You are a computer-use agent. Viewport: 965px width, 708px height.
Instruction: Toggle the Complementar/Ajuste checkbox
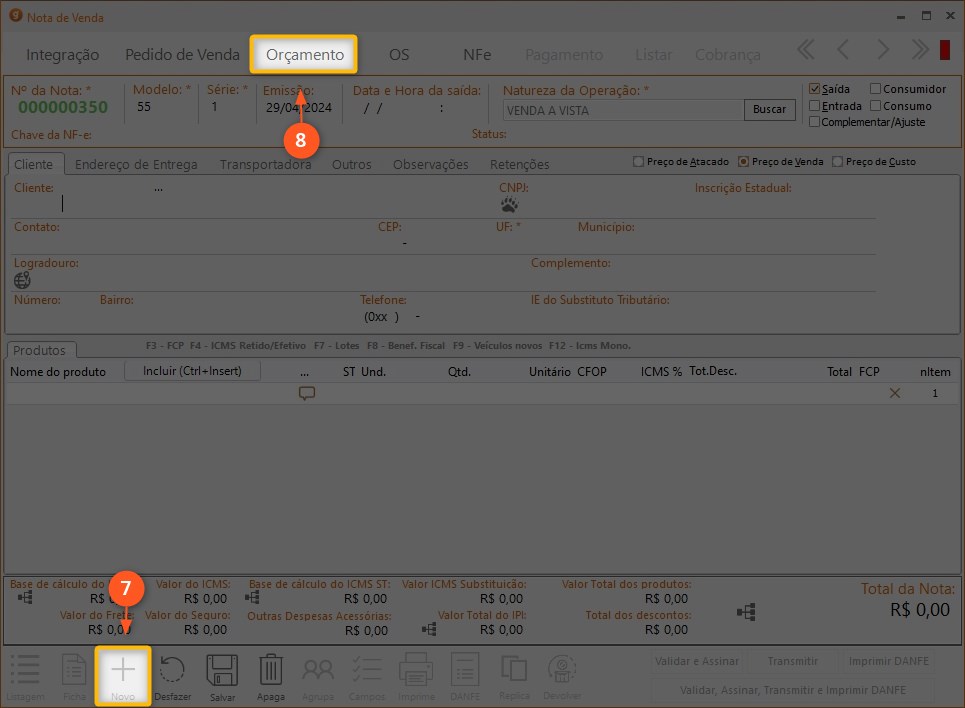click(815, 122)
